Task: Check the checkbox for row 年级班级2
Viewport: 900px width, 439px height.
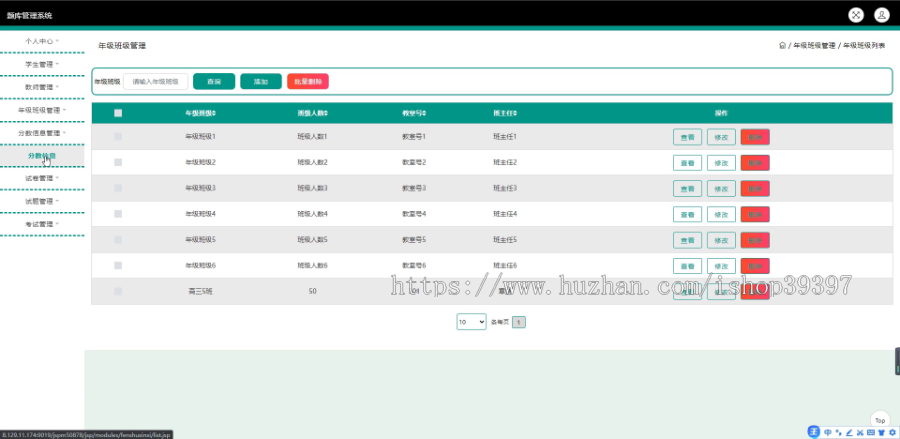Action: coord(118,162)
